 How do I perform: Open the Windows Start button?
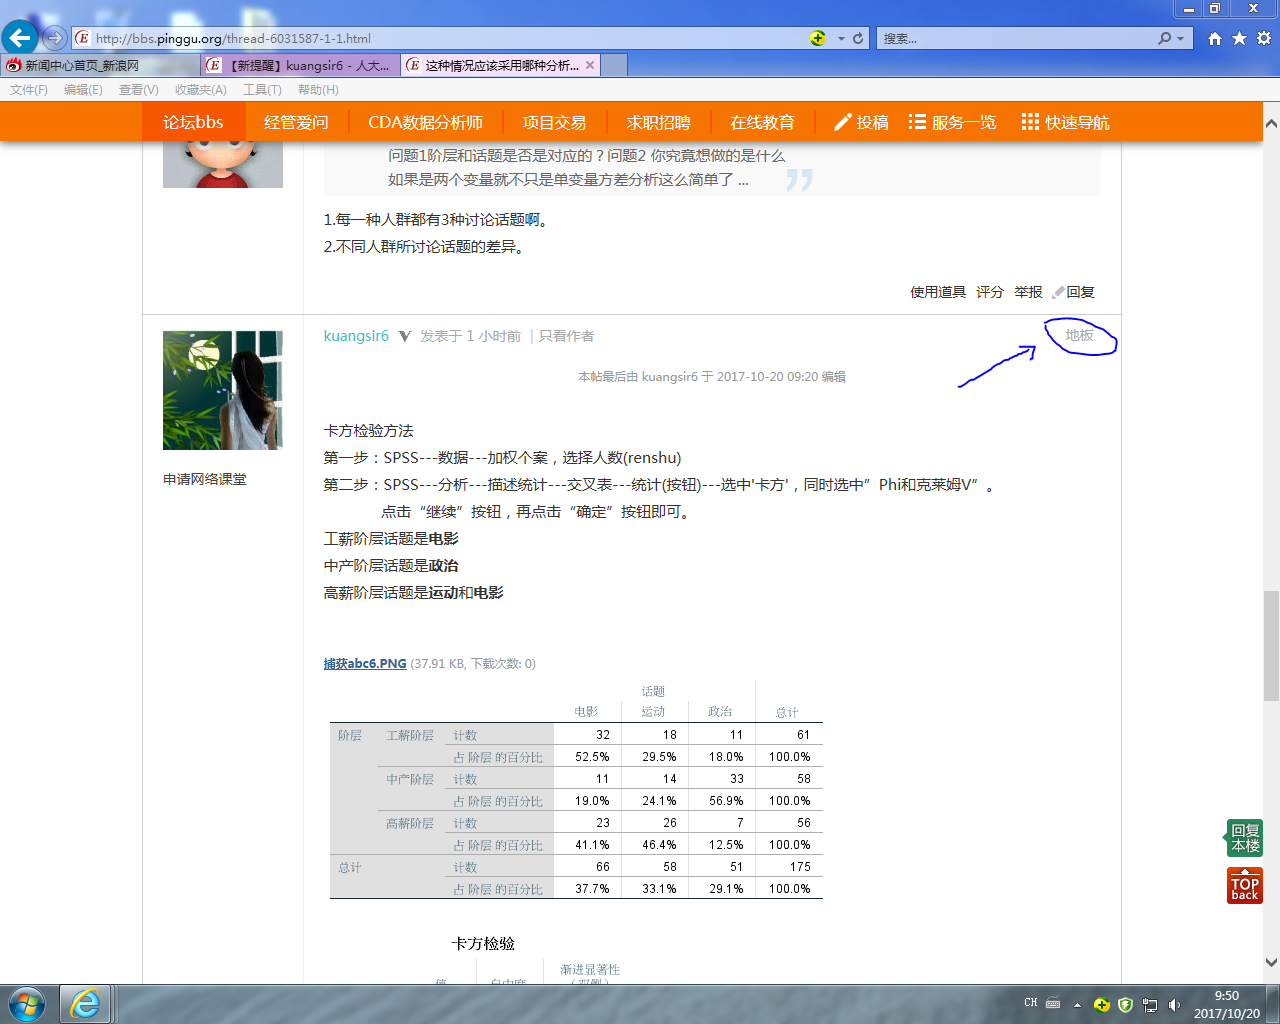pos(26,1004)
